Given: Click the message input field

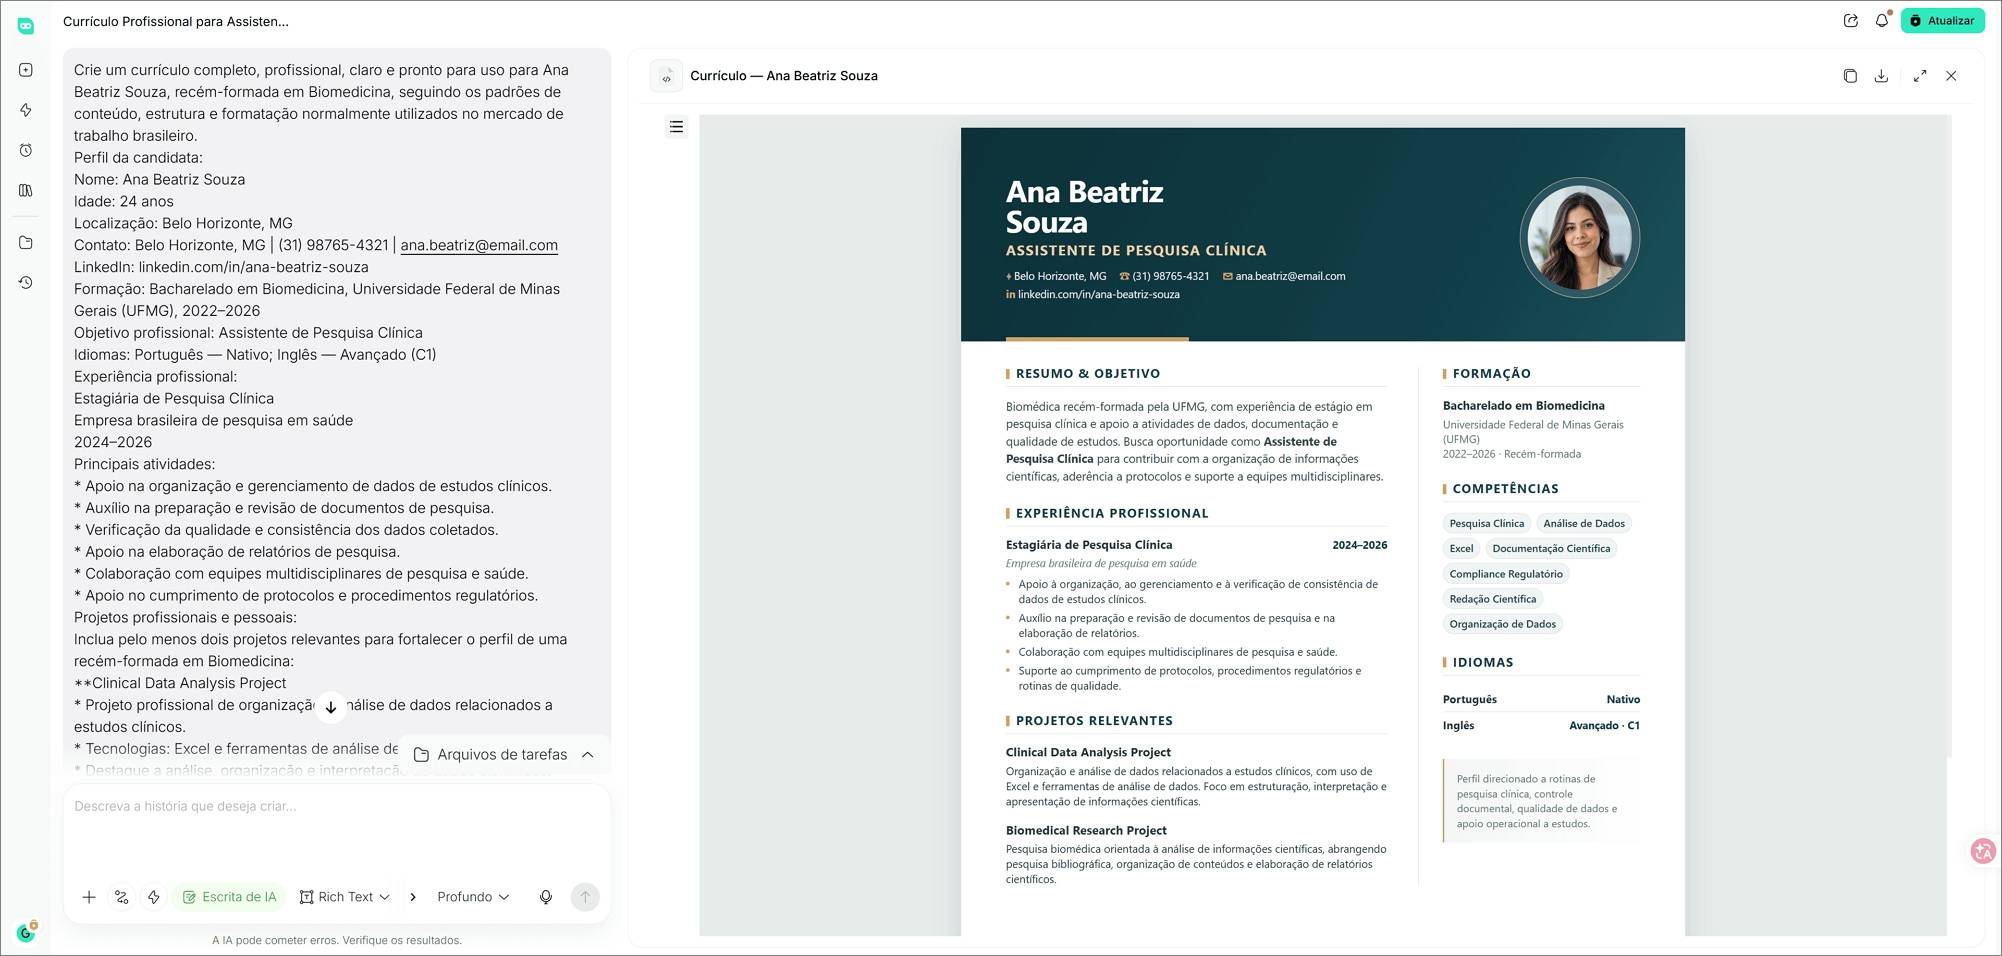Looking at the screenshot, I should [x=337, y=830].
